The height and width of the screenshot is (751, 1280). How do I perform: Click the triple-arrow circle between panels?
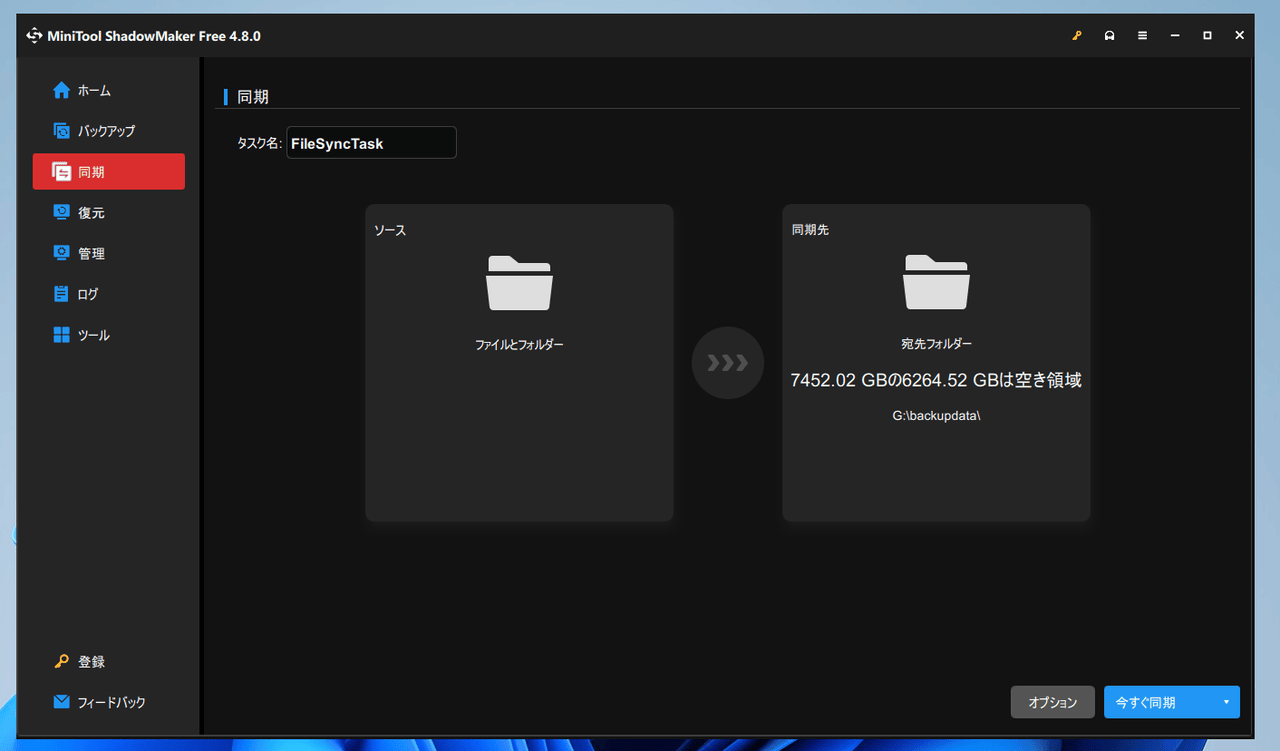coord(728,363)
